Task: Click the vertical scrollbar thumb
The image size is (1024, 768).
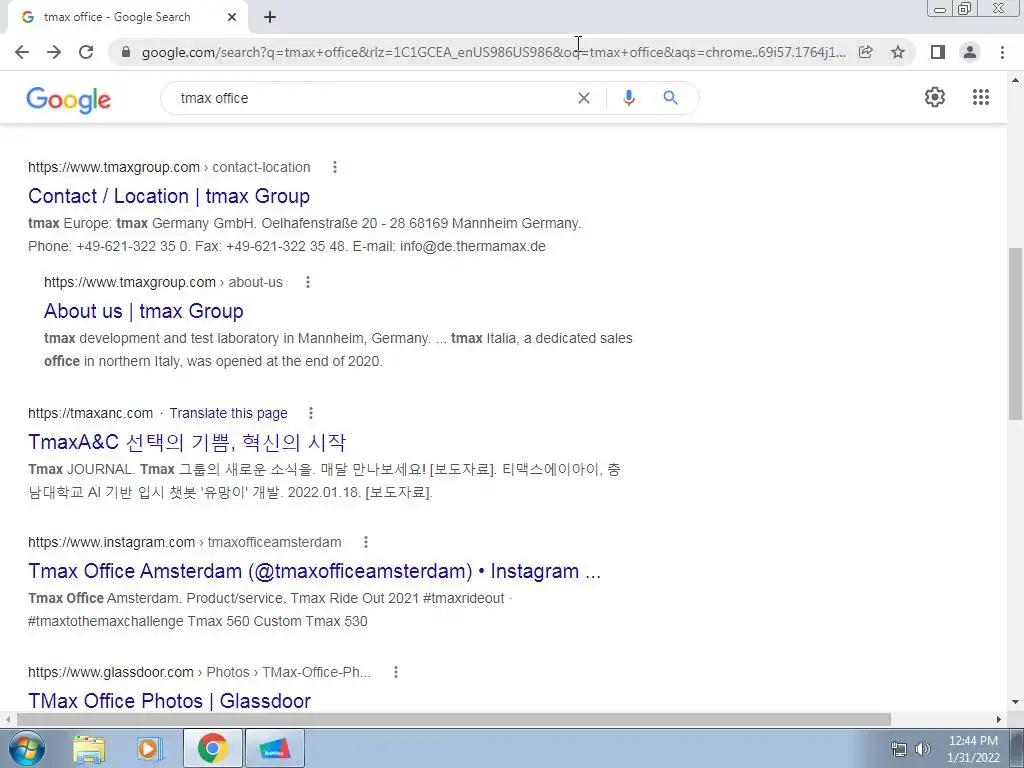Action: [x=1015, y=334]
